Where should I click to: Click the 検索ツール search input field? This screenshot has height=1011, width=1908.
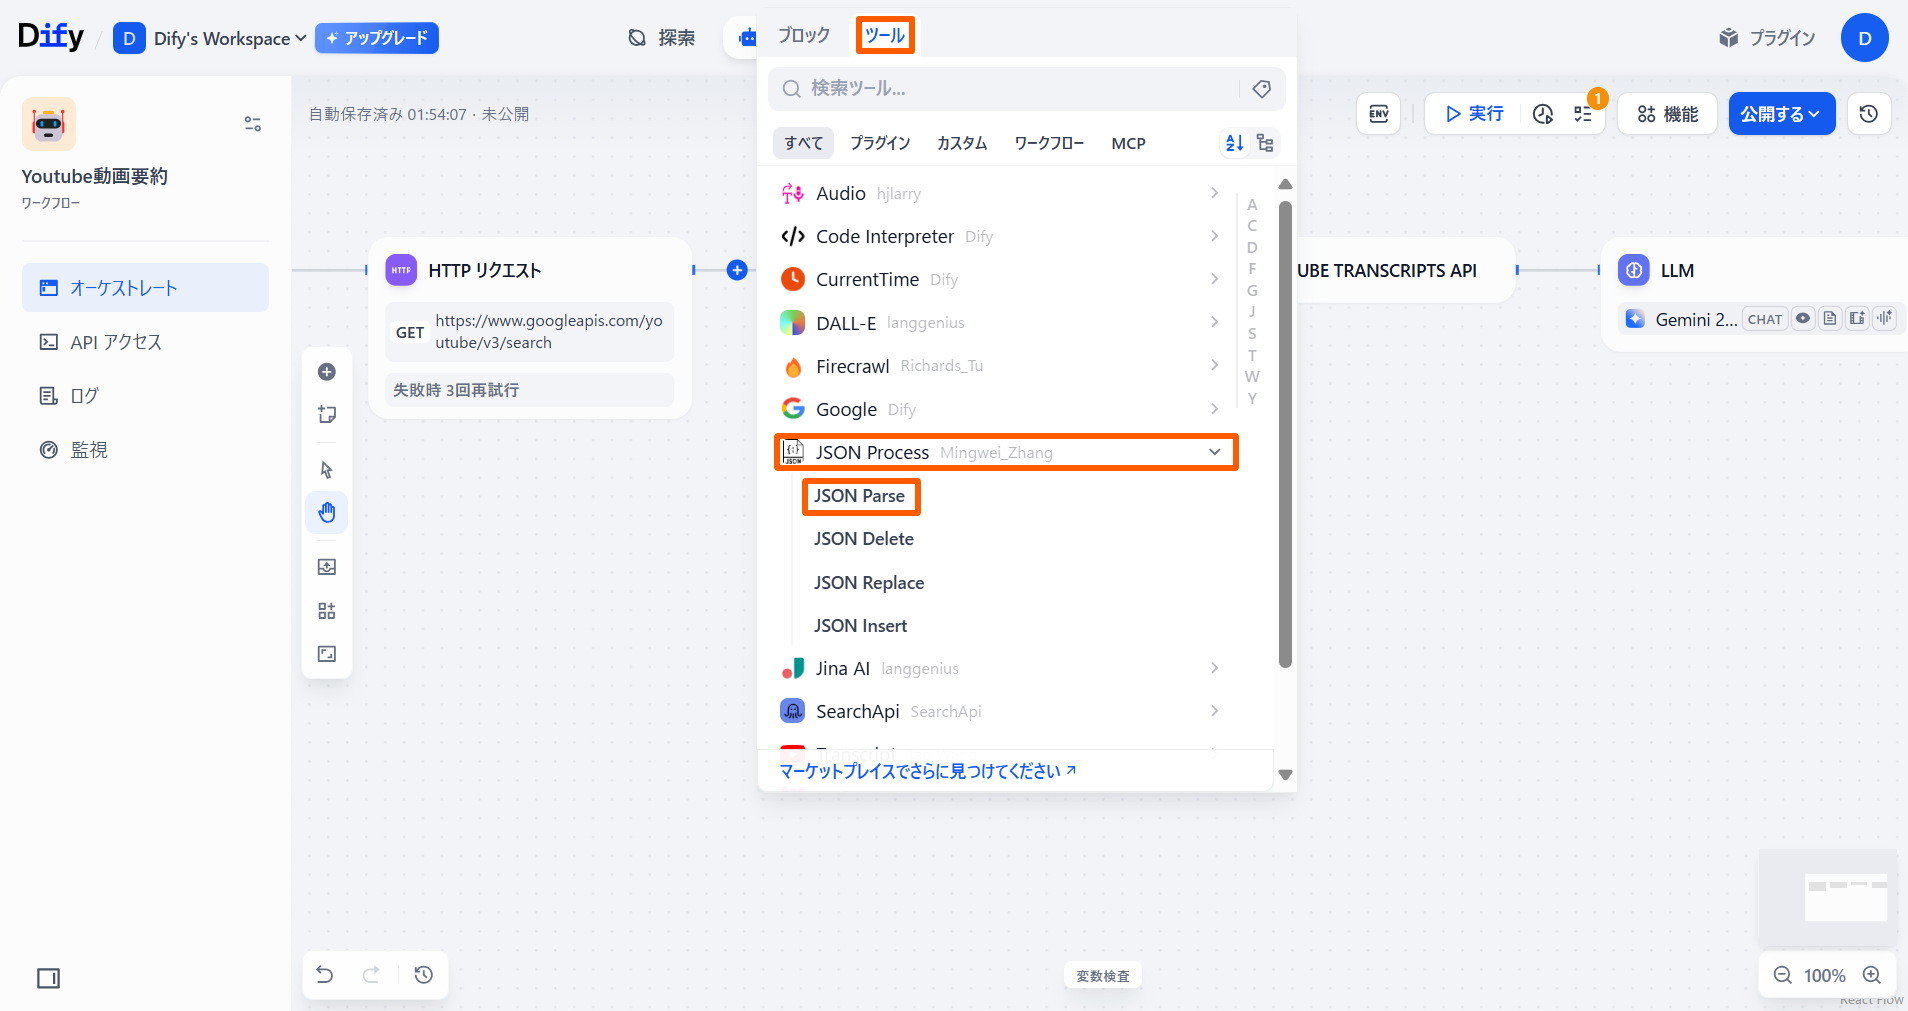[1010, 89]
